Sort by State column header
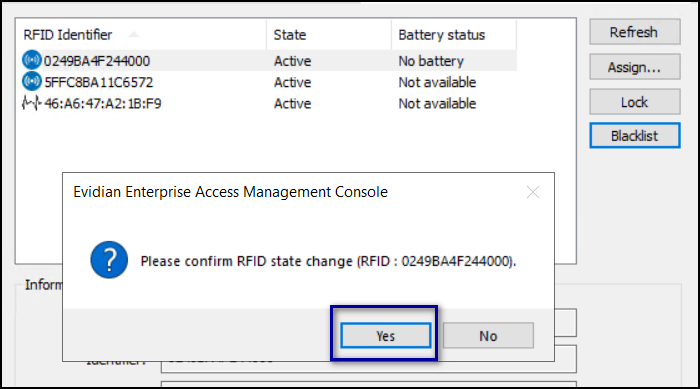 coord(329,35)
